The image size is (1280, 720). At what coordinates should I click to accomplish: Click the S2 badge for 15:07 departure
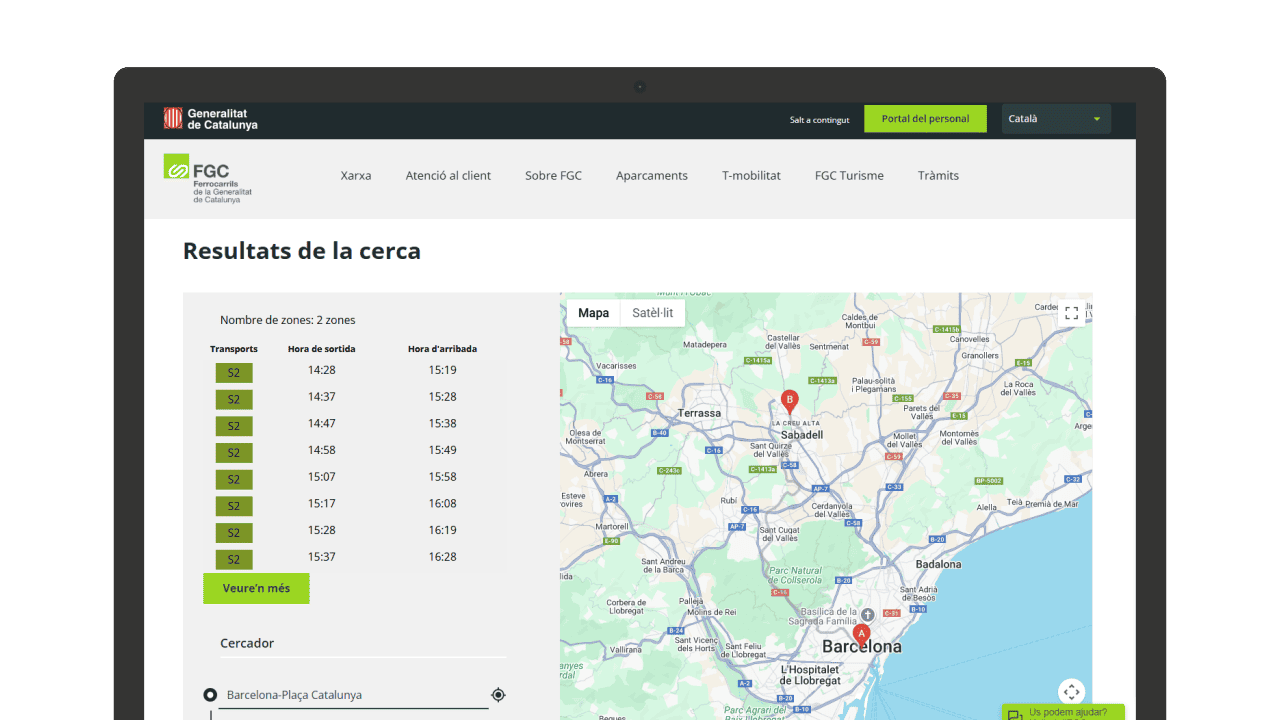pos(234,480)
